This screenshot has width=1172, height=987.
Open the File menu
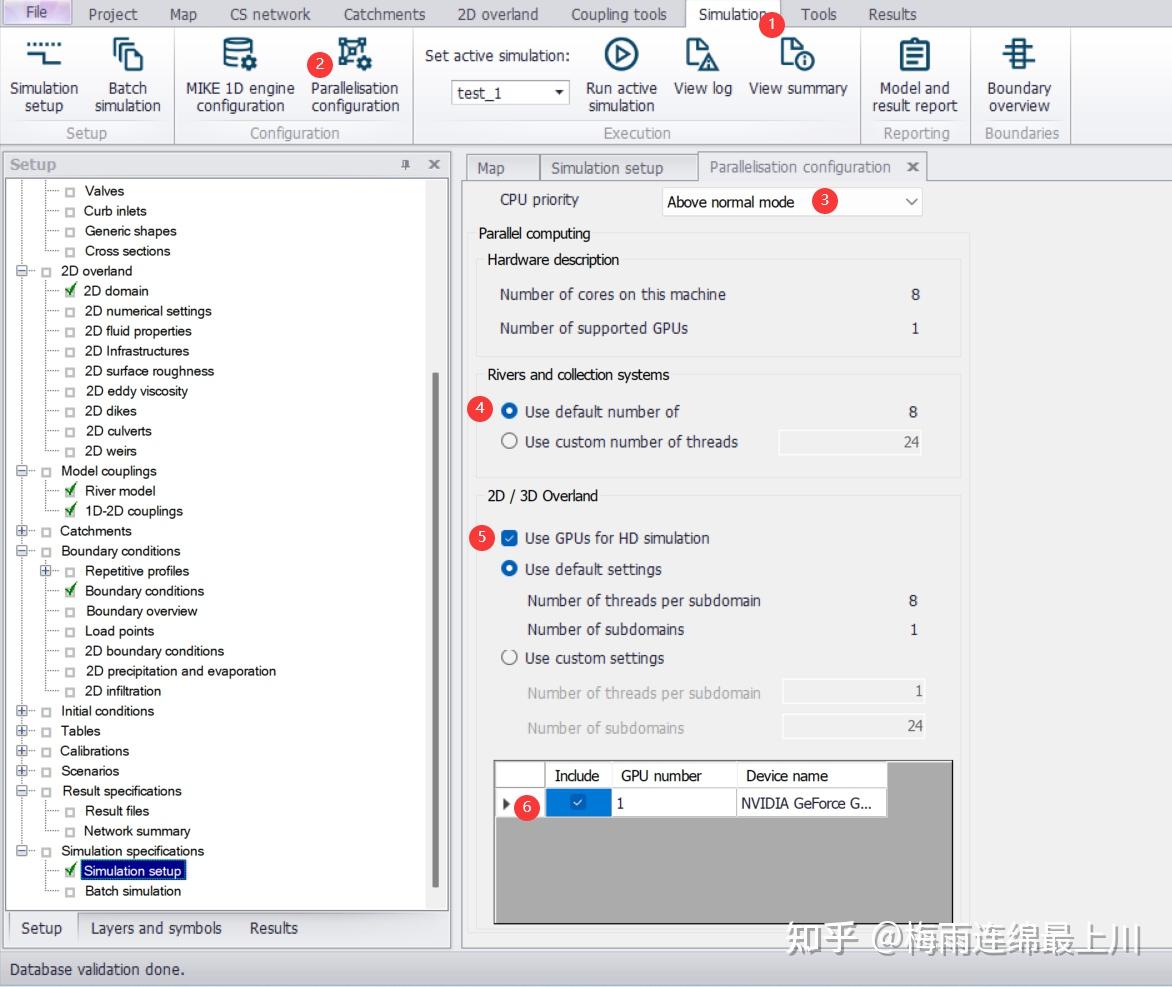(x=37, y=13)
